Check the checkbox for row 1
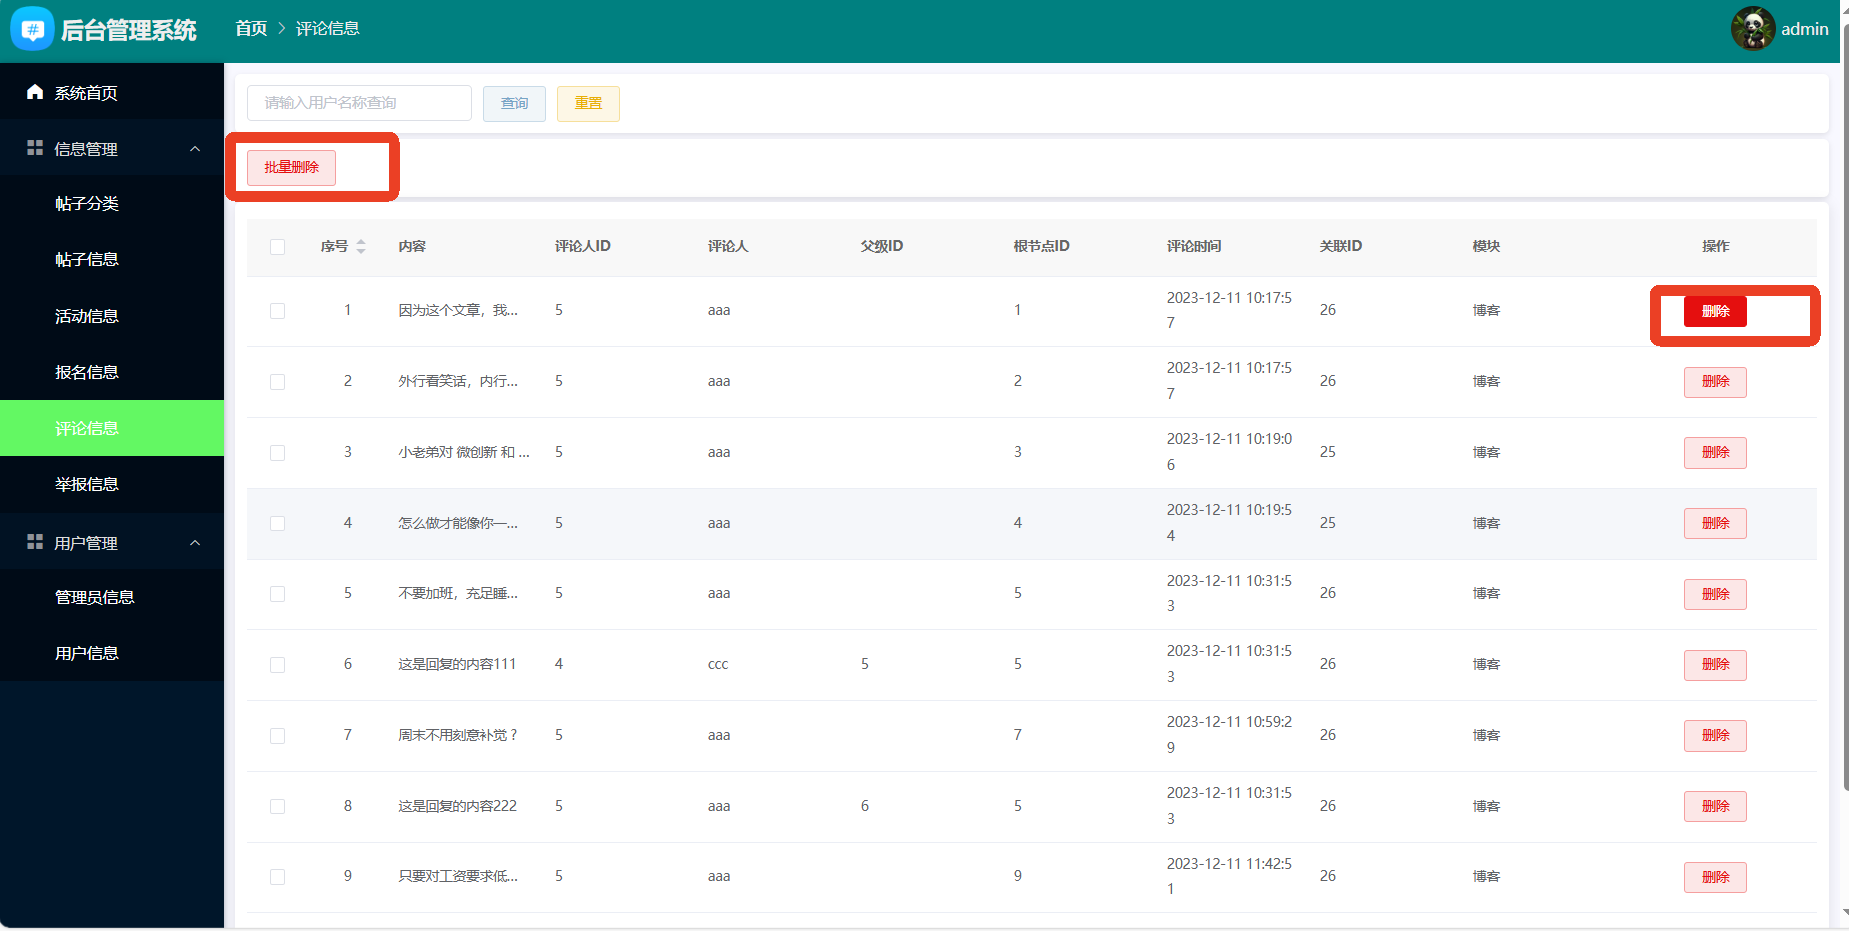This screenshot has height=931, width=1849. coord(278,311)
